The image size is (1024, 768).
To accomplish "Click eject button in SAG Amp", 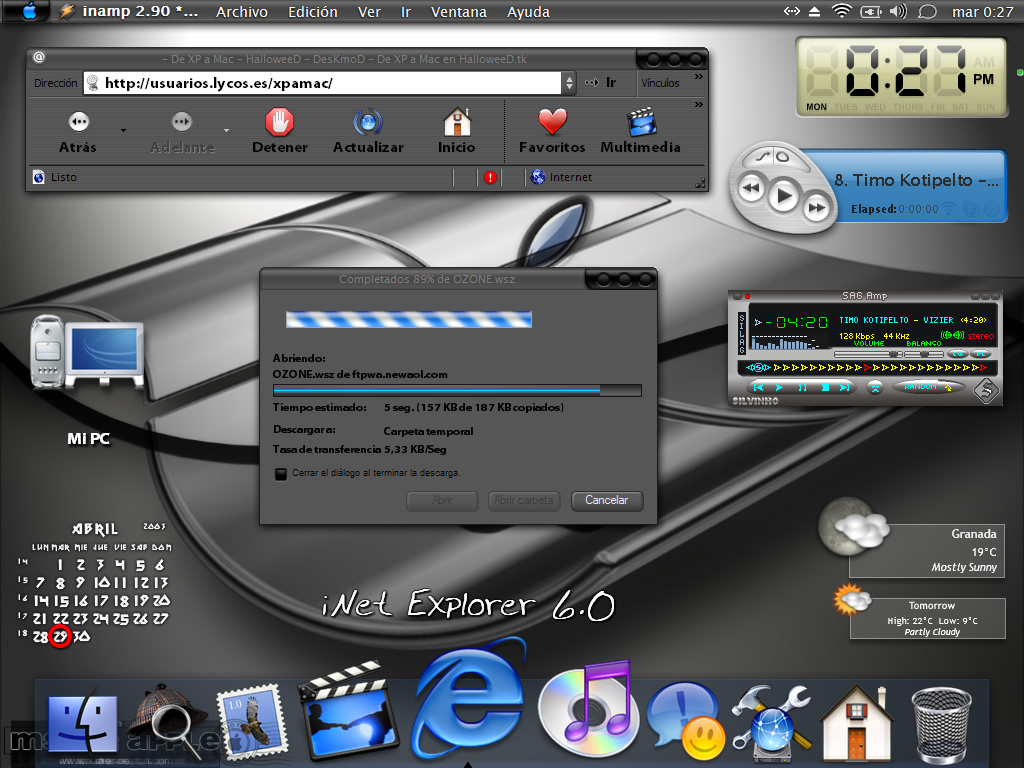I will click(x=875, y=388).
